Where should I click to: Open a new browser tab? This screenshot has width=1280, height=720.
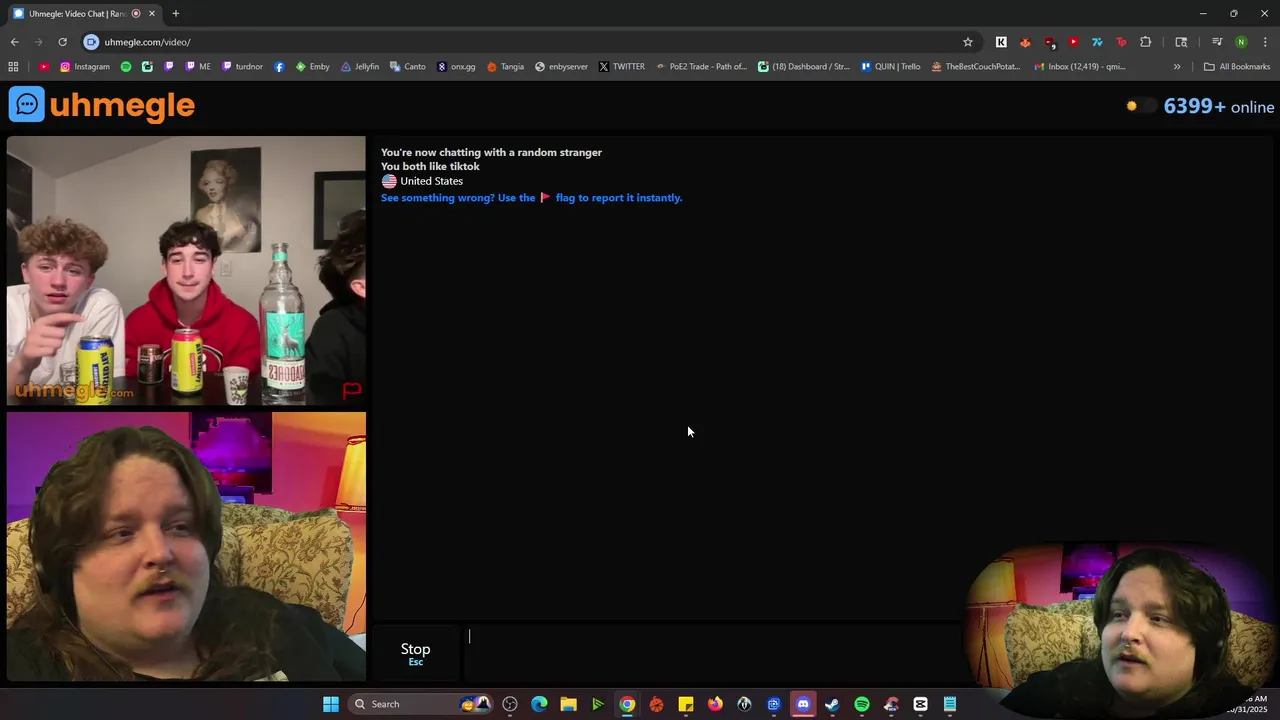click(175, 14)
